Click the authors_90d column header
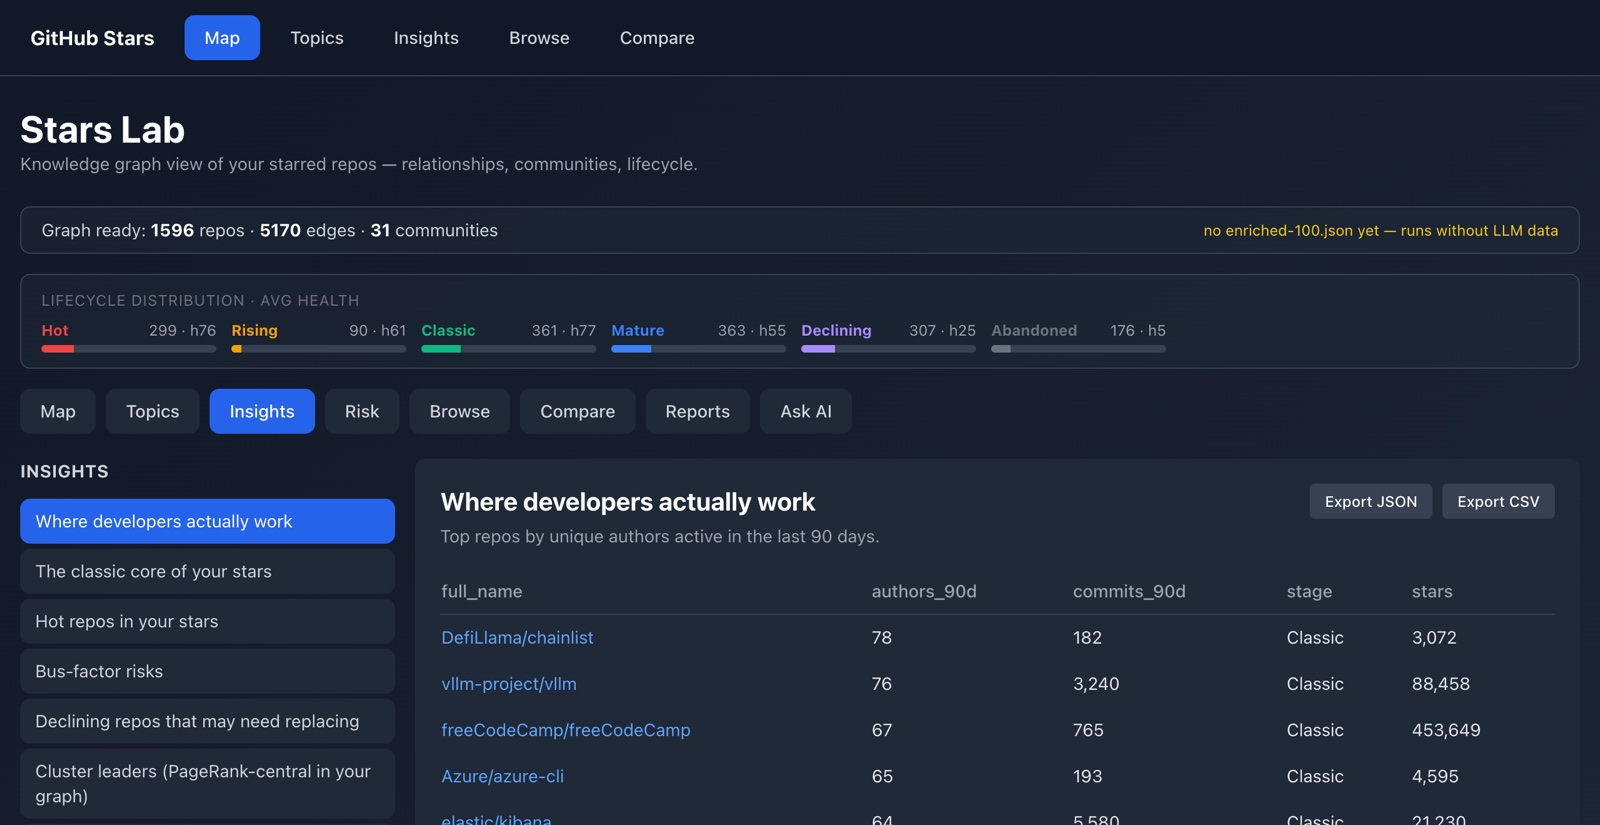Screen dimensions: 1600x825 [924, 591]
